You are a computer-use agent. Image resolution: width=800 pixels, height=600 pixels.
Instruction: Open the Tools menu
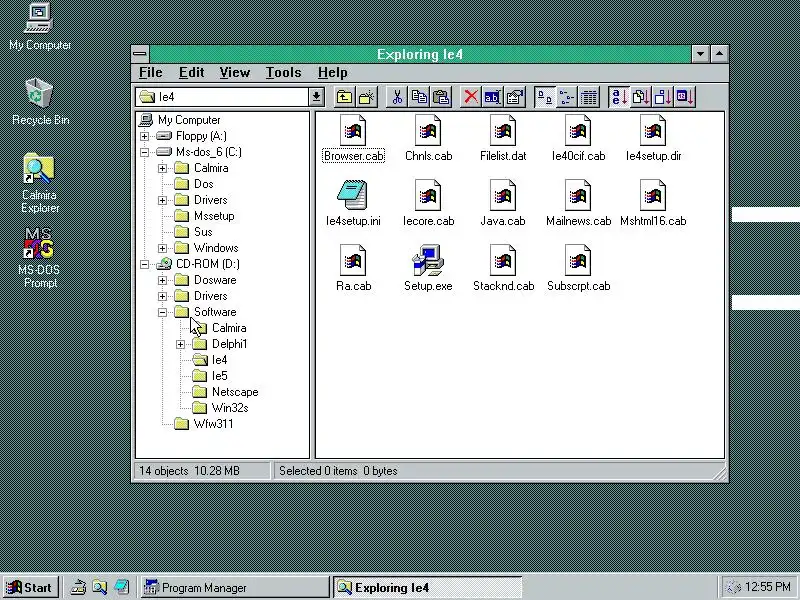click(283, 72)
